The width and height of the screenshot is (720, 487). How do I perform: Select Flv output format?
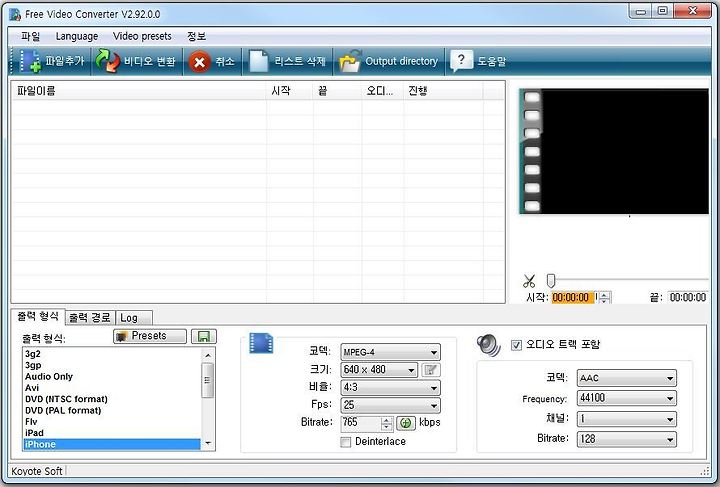[112, 421]
